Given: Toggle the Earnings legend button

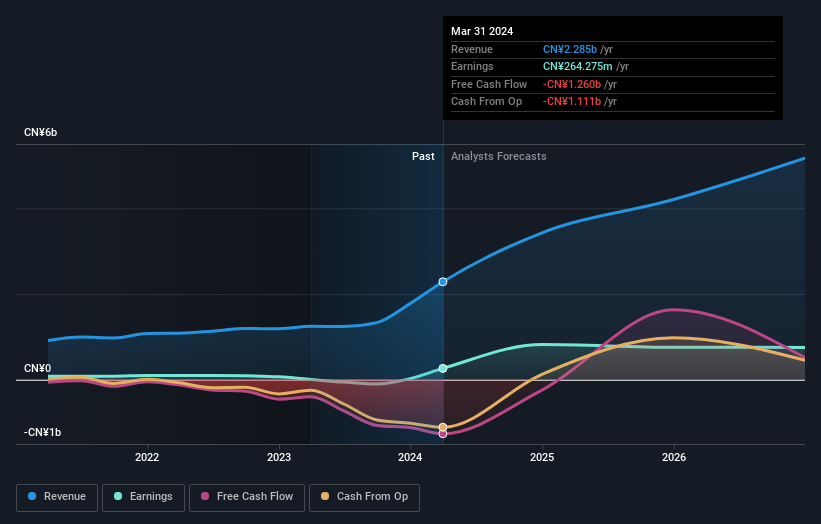Looking at the screenshot, I should coord(143,497).
